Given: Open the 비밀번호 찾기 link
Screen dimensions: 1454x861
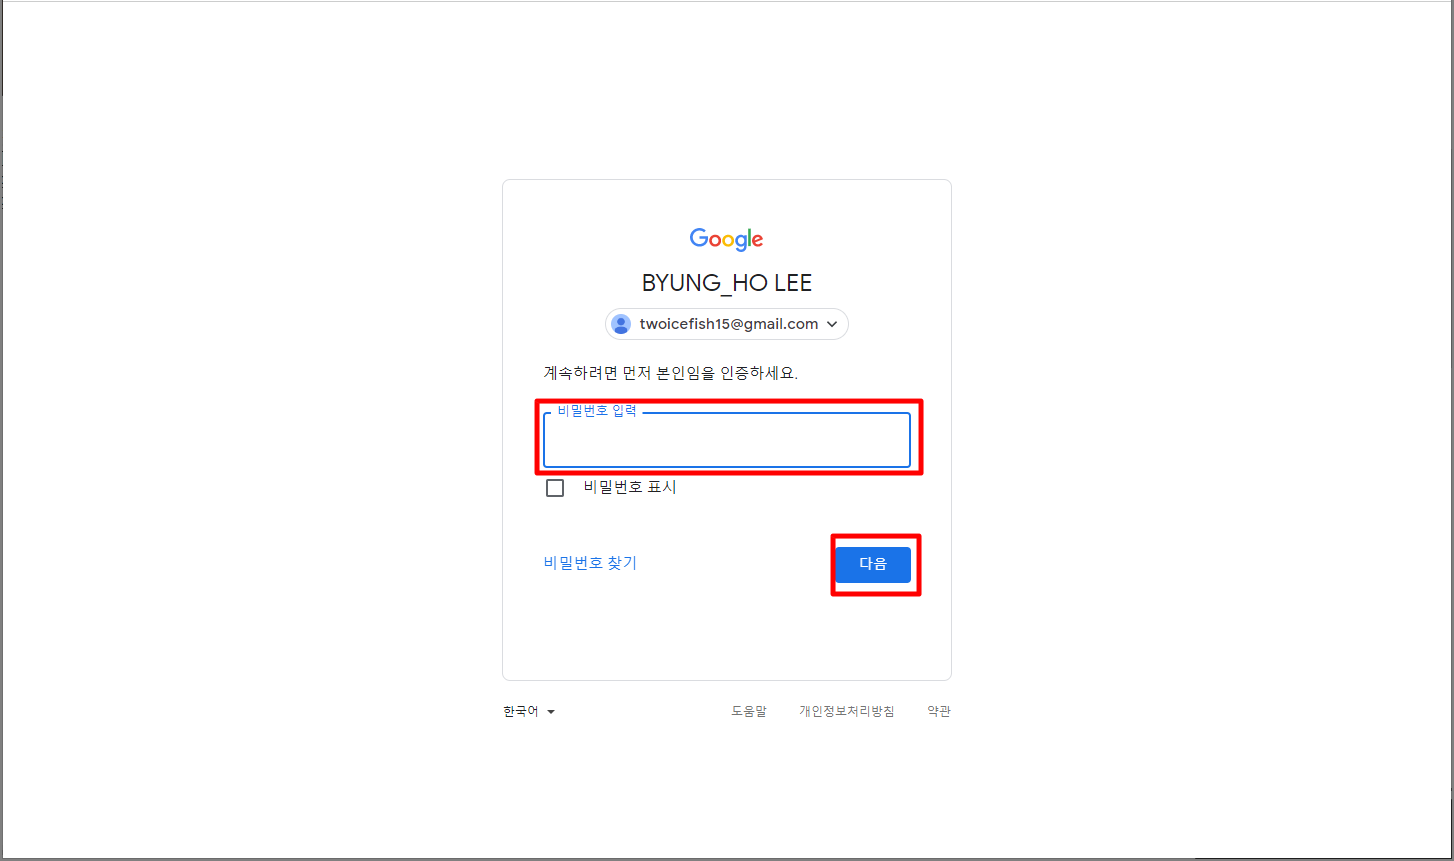Looking at the screenshot, I should coord(590,563).
